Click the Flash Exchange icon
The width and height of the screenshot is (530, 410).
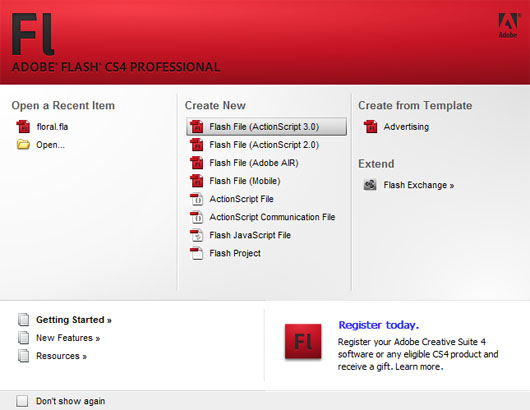[370, 185]
